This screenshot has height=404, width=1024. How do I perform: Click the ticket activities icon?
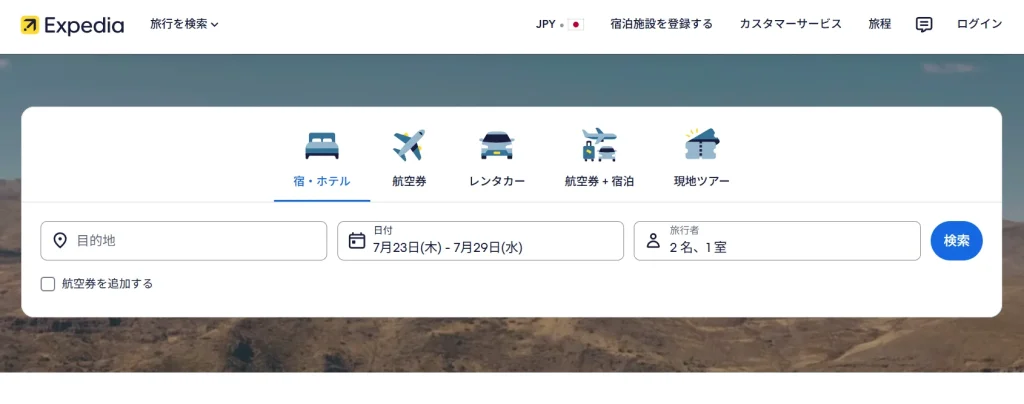point(702,144)
